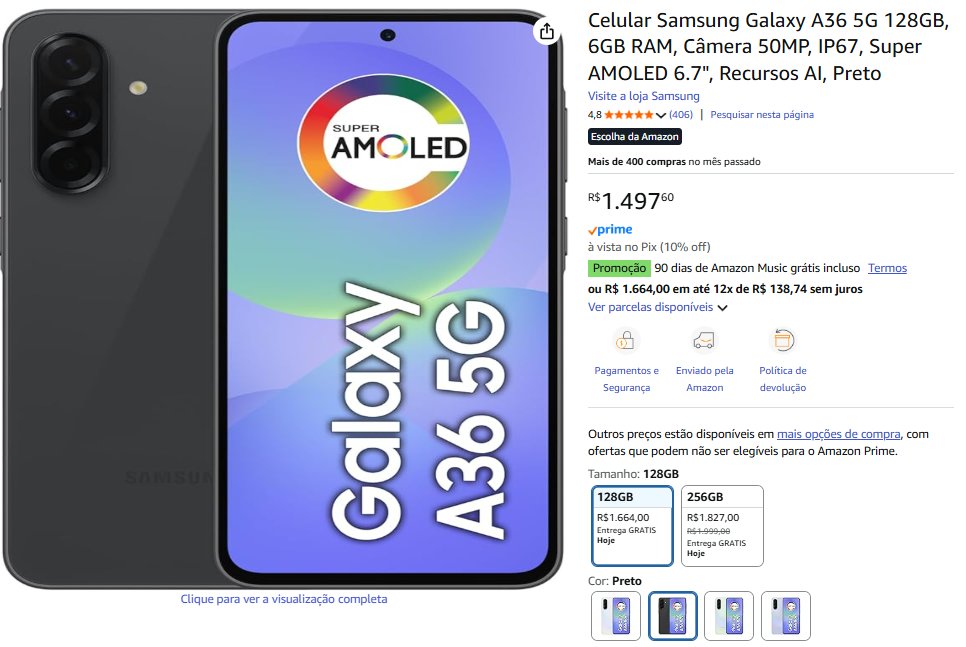Click the share icon on product image

[x=546, y=31]
